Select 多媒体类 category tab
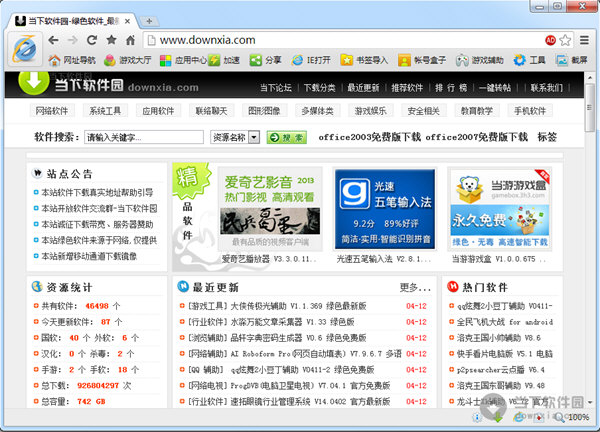Image resolution: width=600 pixels, height=432 pixels. [x=317, y=111]
